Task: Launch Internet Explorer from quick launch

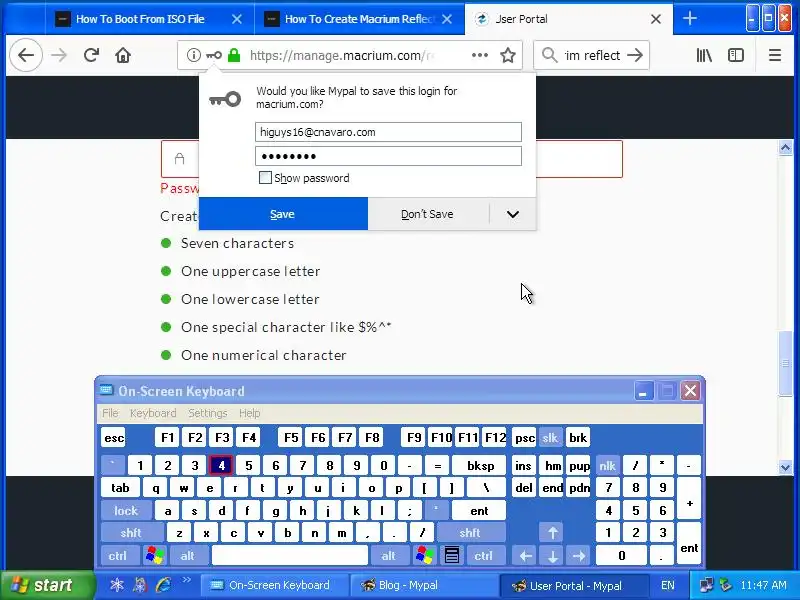Action: tap(163, 585)
